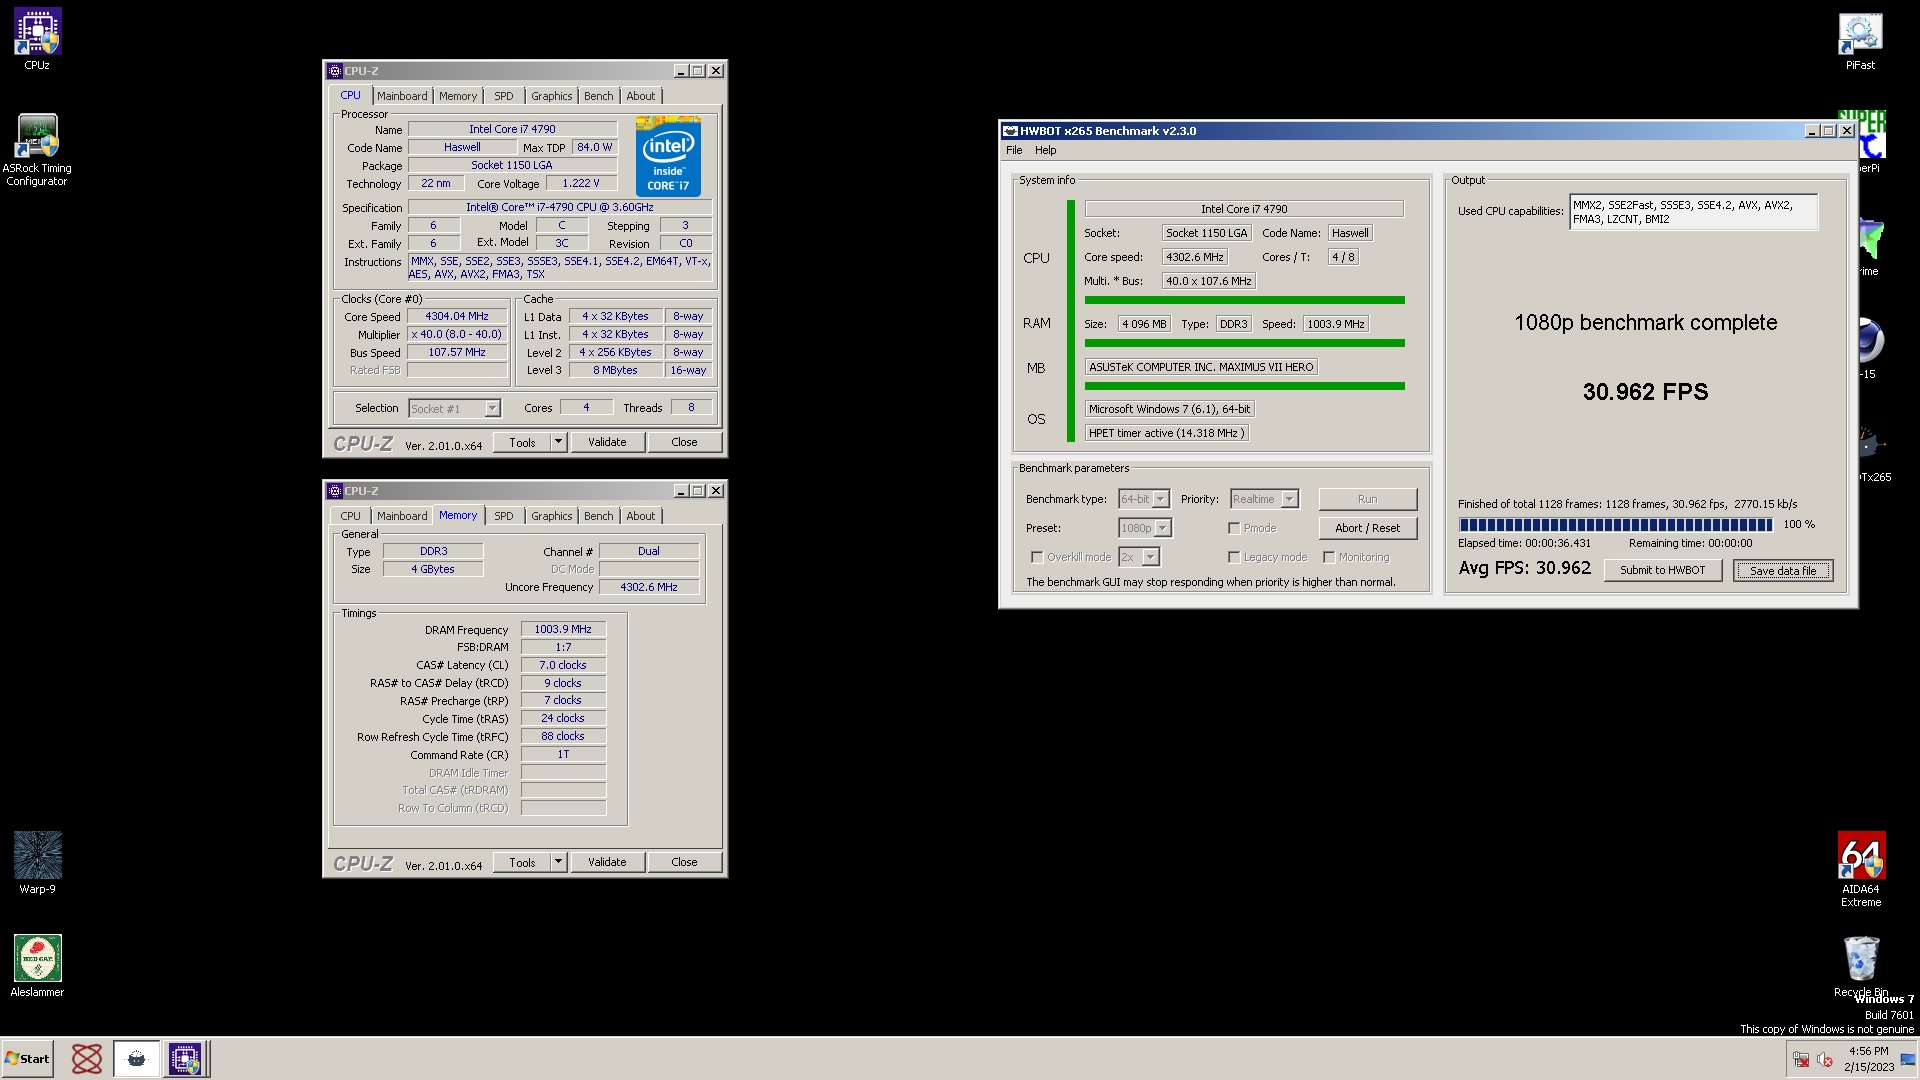This screenshot has width=1920, height=1080.
Task: Switch to Graphics tab in upper CPU-Z
Action: pos(552,96)
